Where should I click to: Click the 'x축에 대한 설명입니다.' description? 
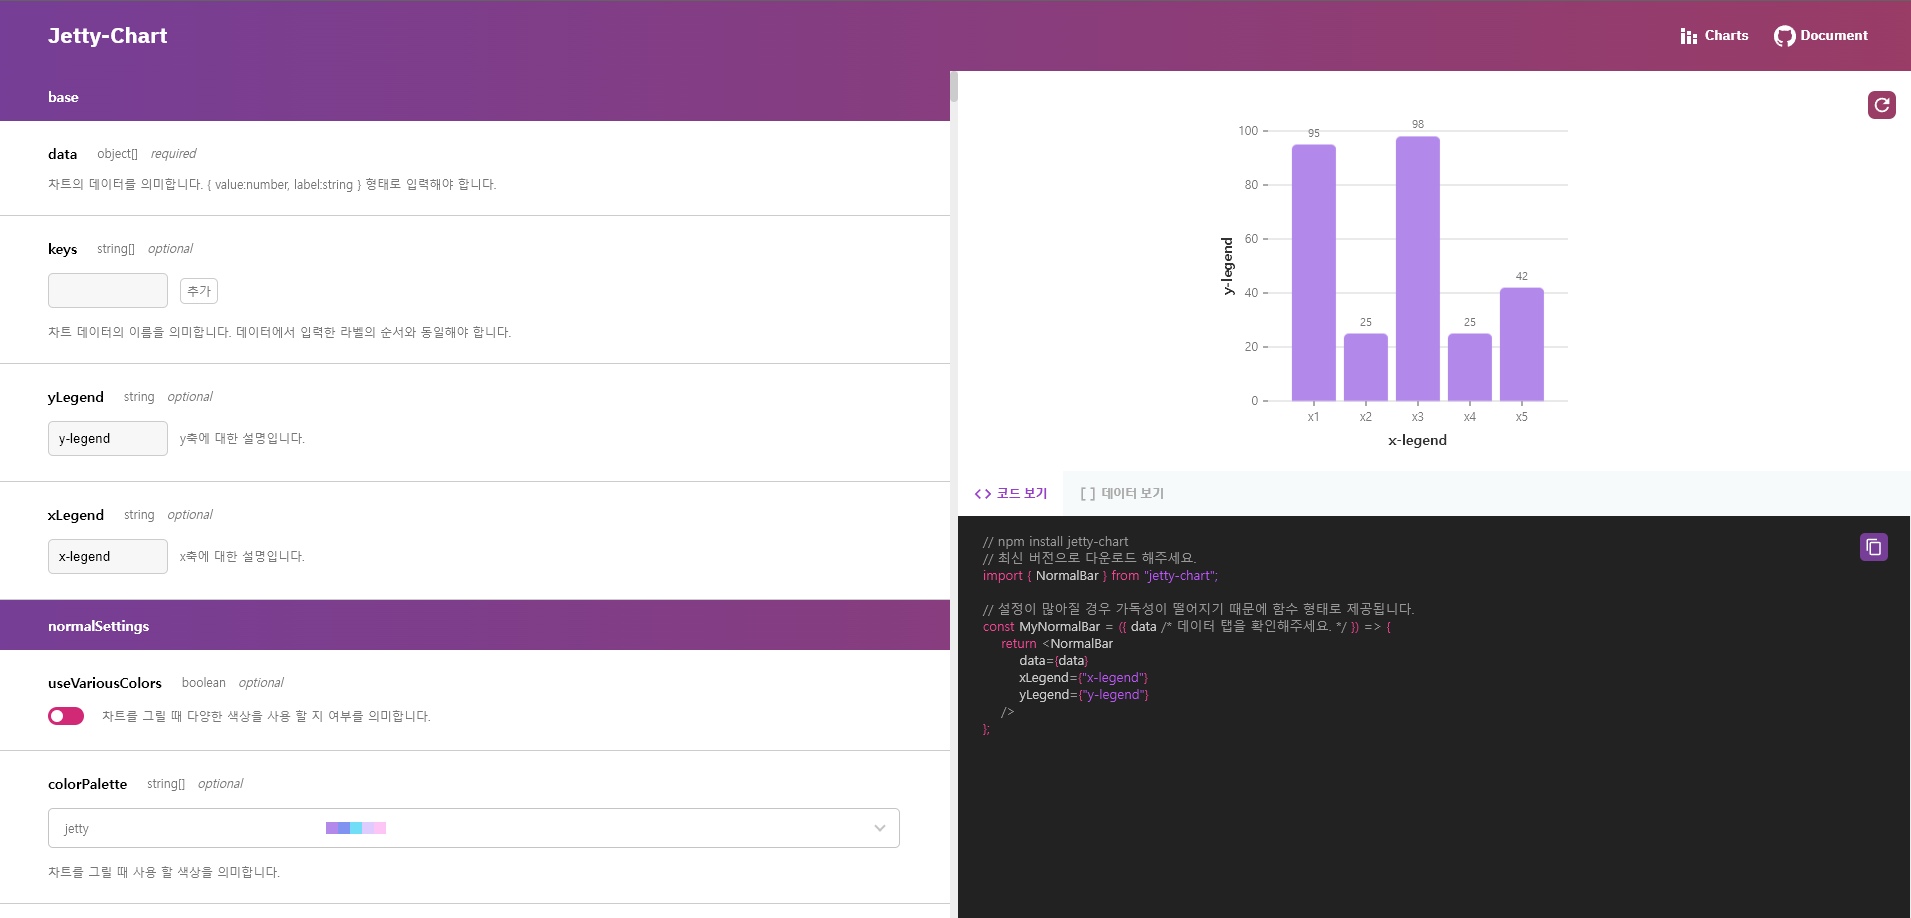click(242, 557)
